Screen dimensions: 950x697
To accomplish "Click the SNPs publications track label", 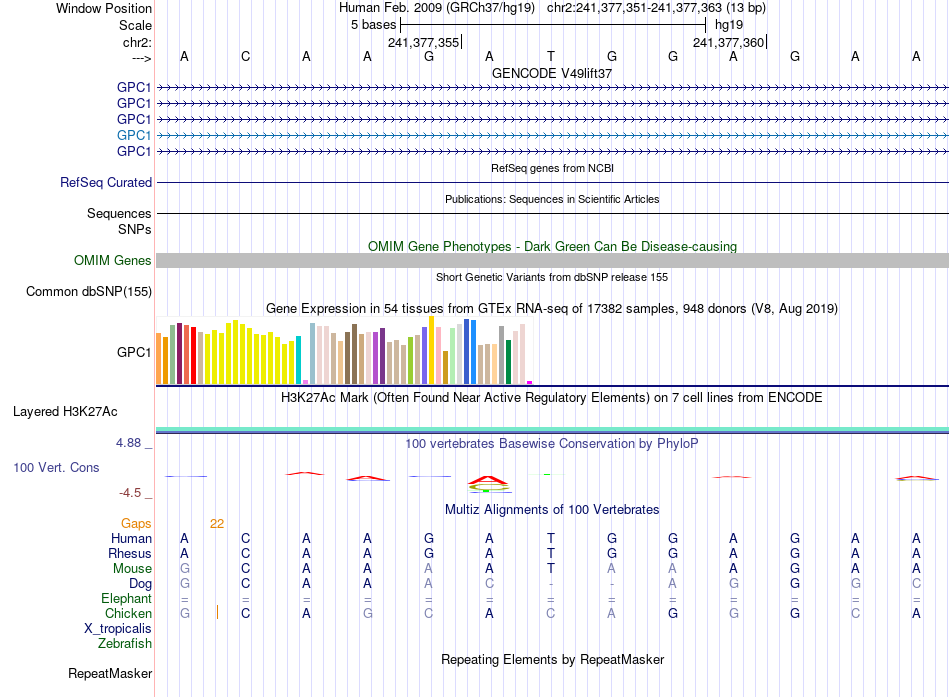I will pyautogui.click(x=135, y=229).
